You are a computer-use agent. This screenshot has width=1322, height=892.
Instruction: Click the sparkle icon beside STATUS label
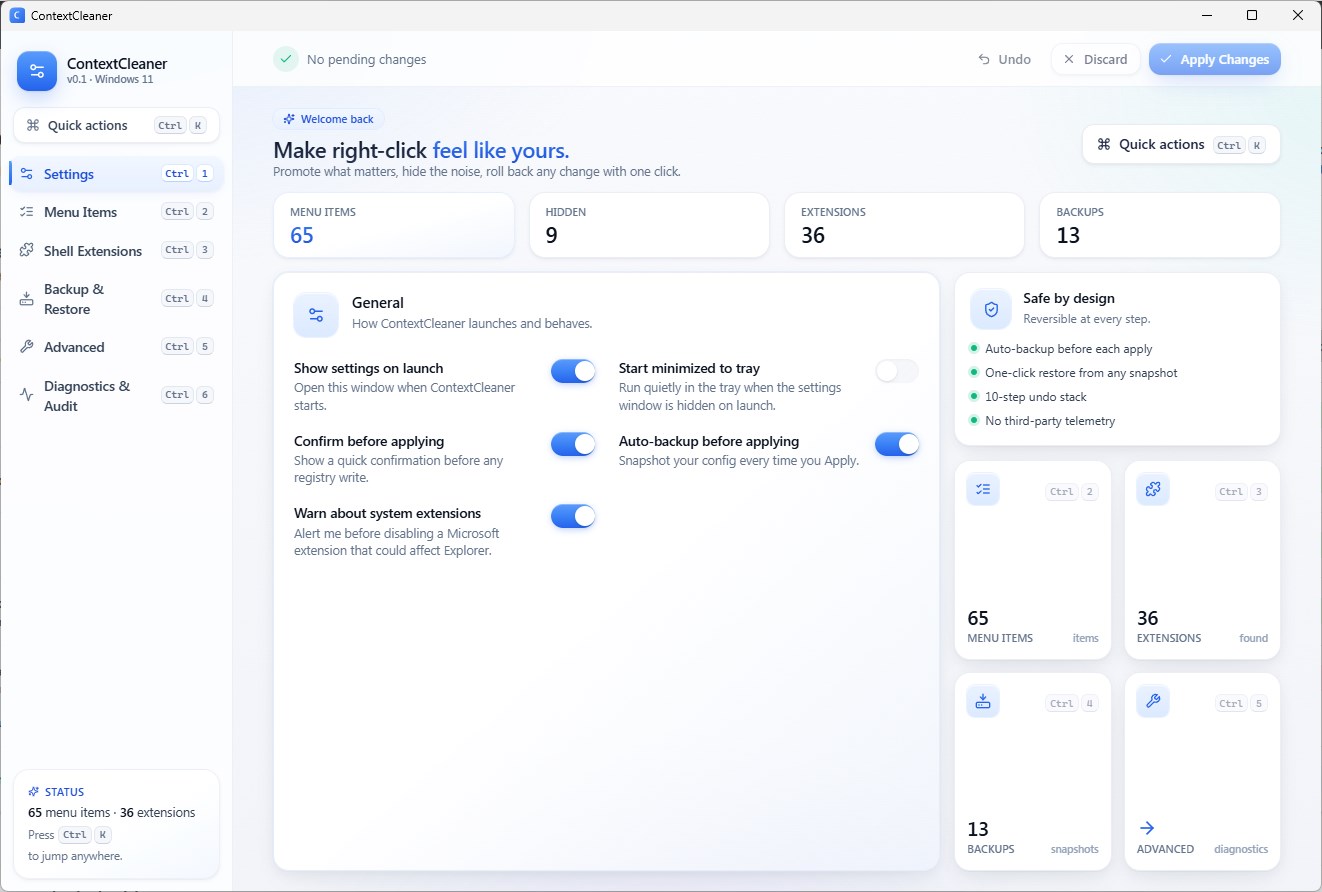tap(34, 792)
